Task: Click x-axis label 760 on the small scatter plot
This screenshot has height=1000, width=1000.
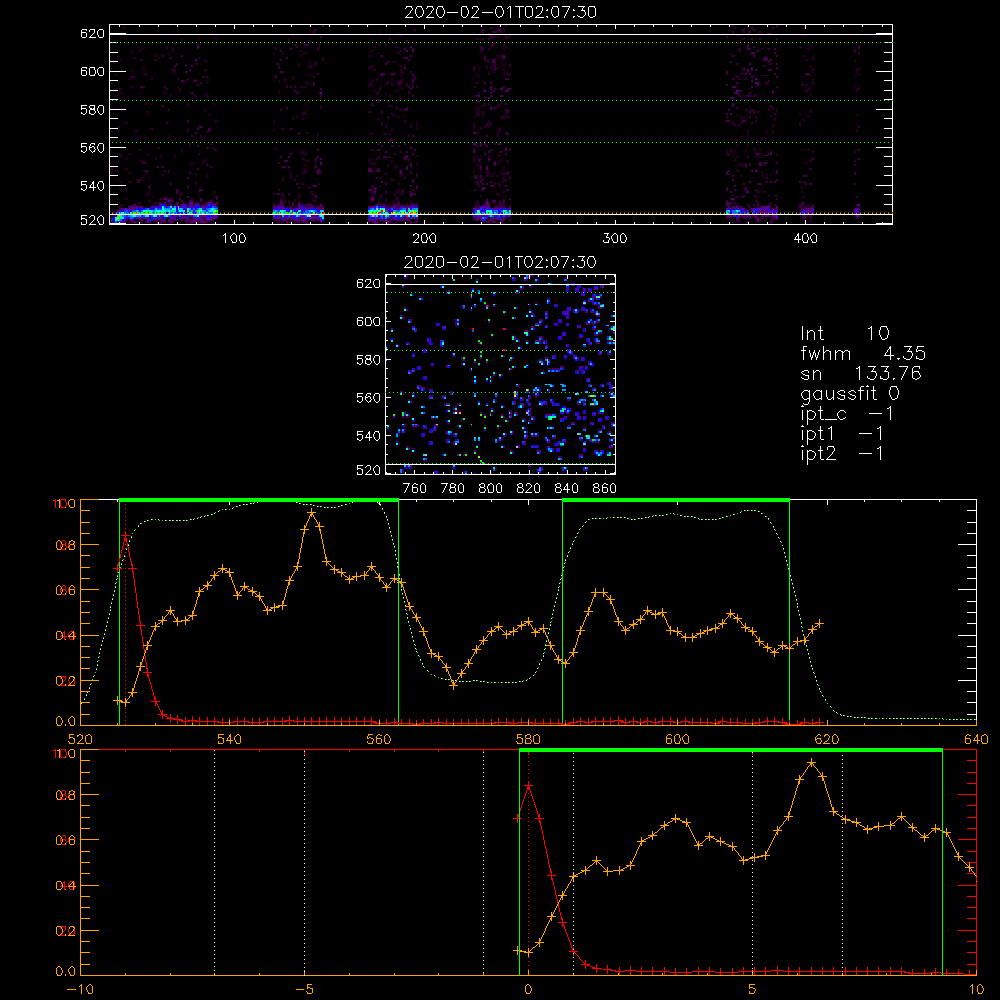Action: tap(415, 489)
